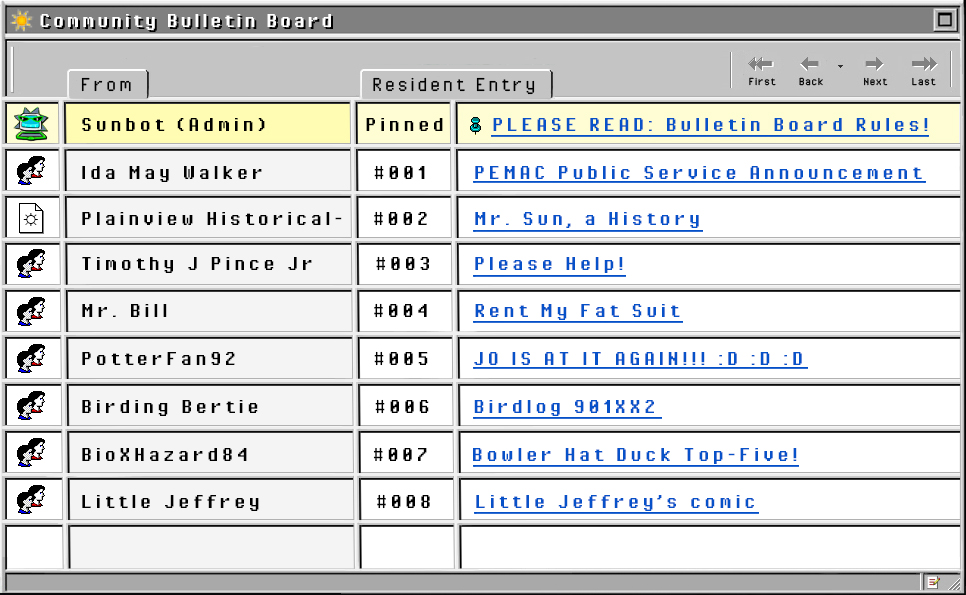Click the Plainview Historical document icon
This screenshot has height=595, width=966.
pyautogui.click(x=32, y=218)
